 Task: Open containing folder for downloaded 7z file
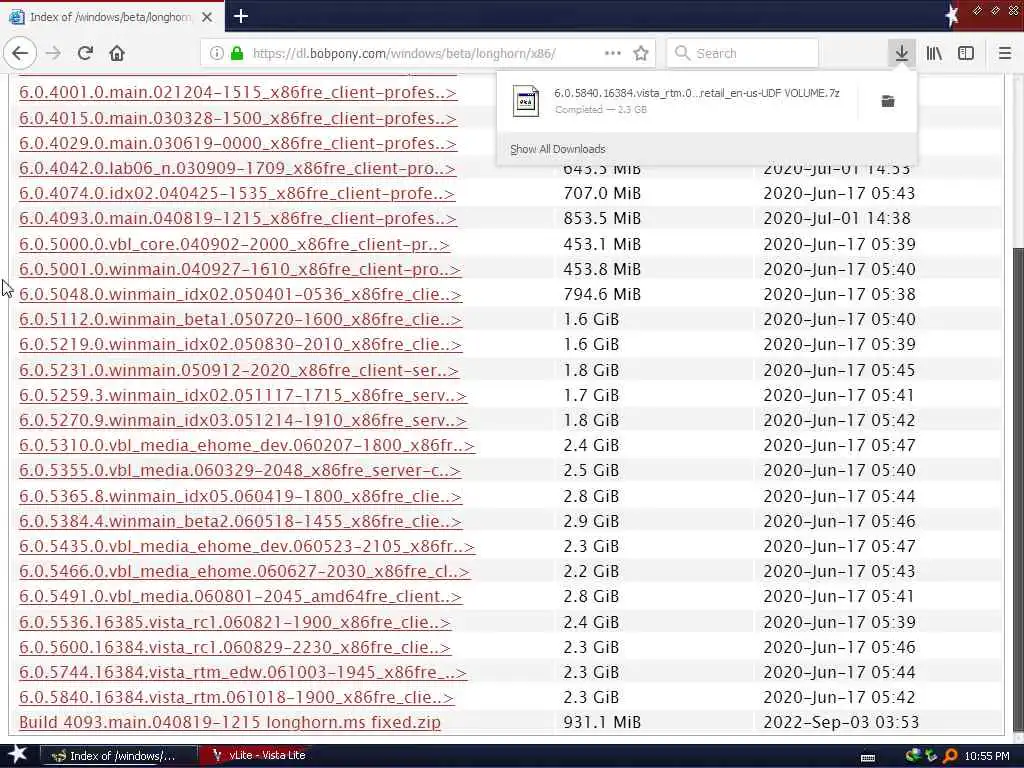[x=888, y=101]
